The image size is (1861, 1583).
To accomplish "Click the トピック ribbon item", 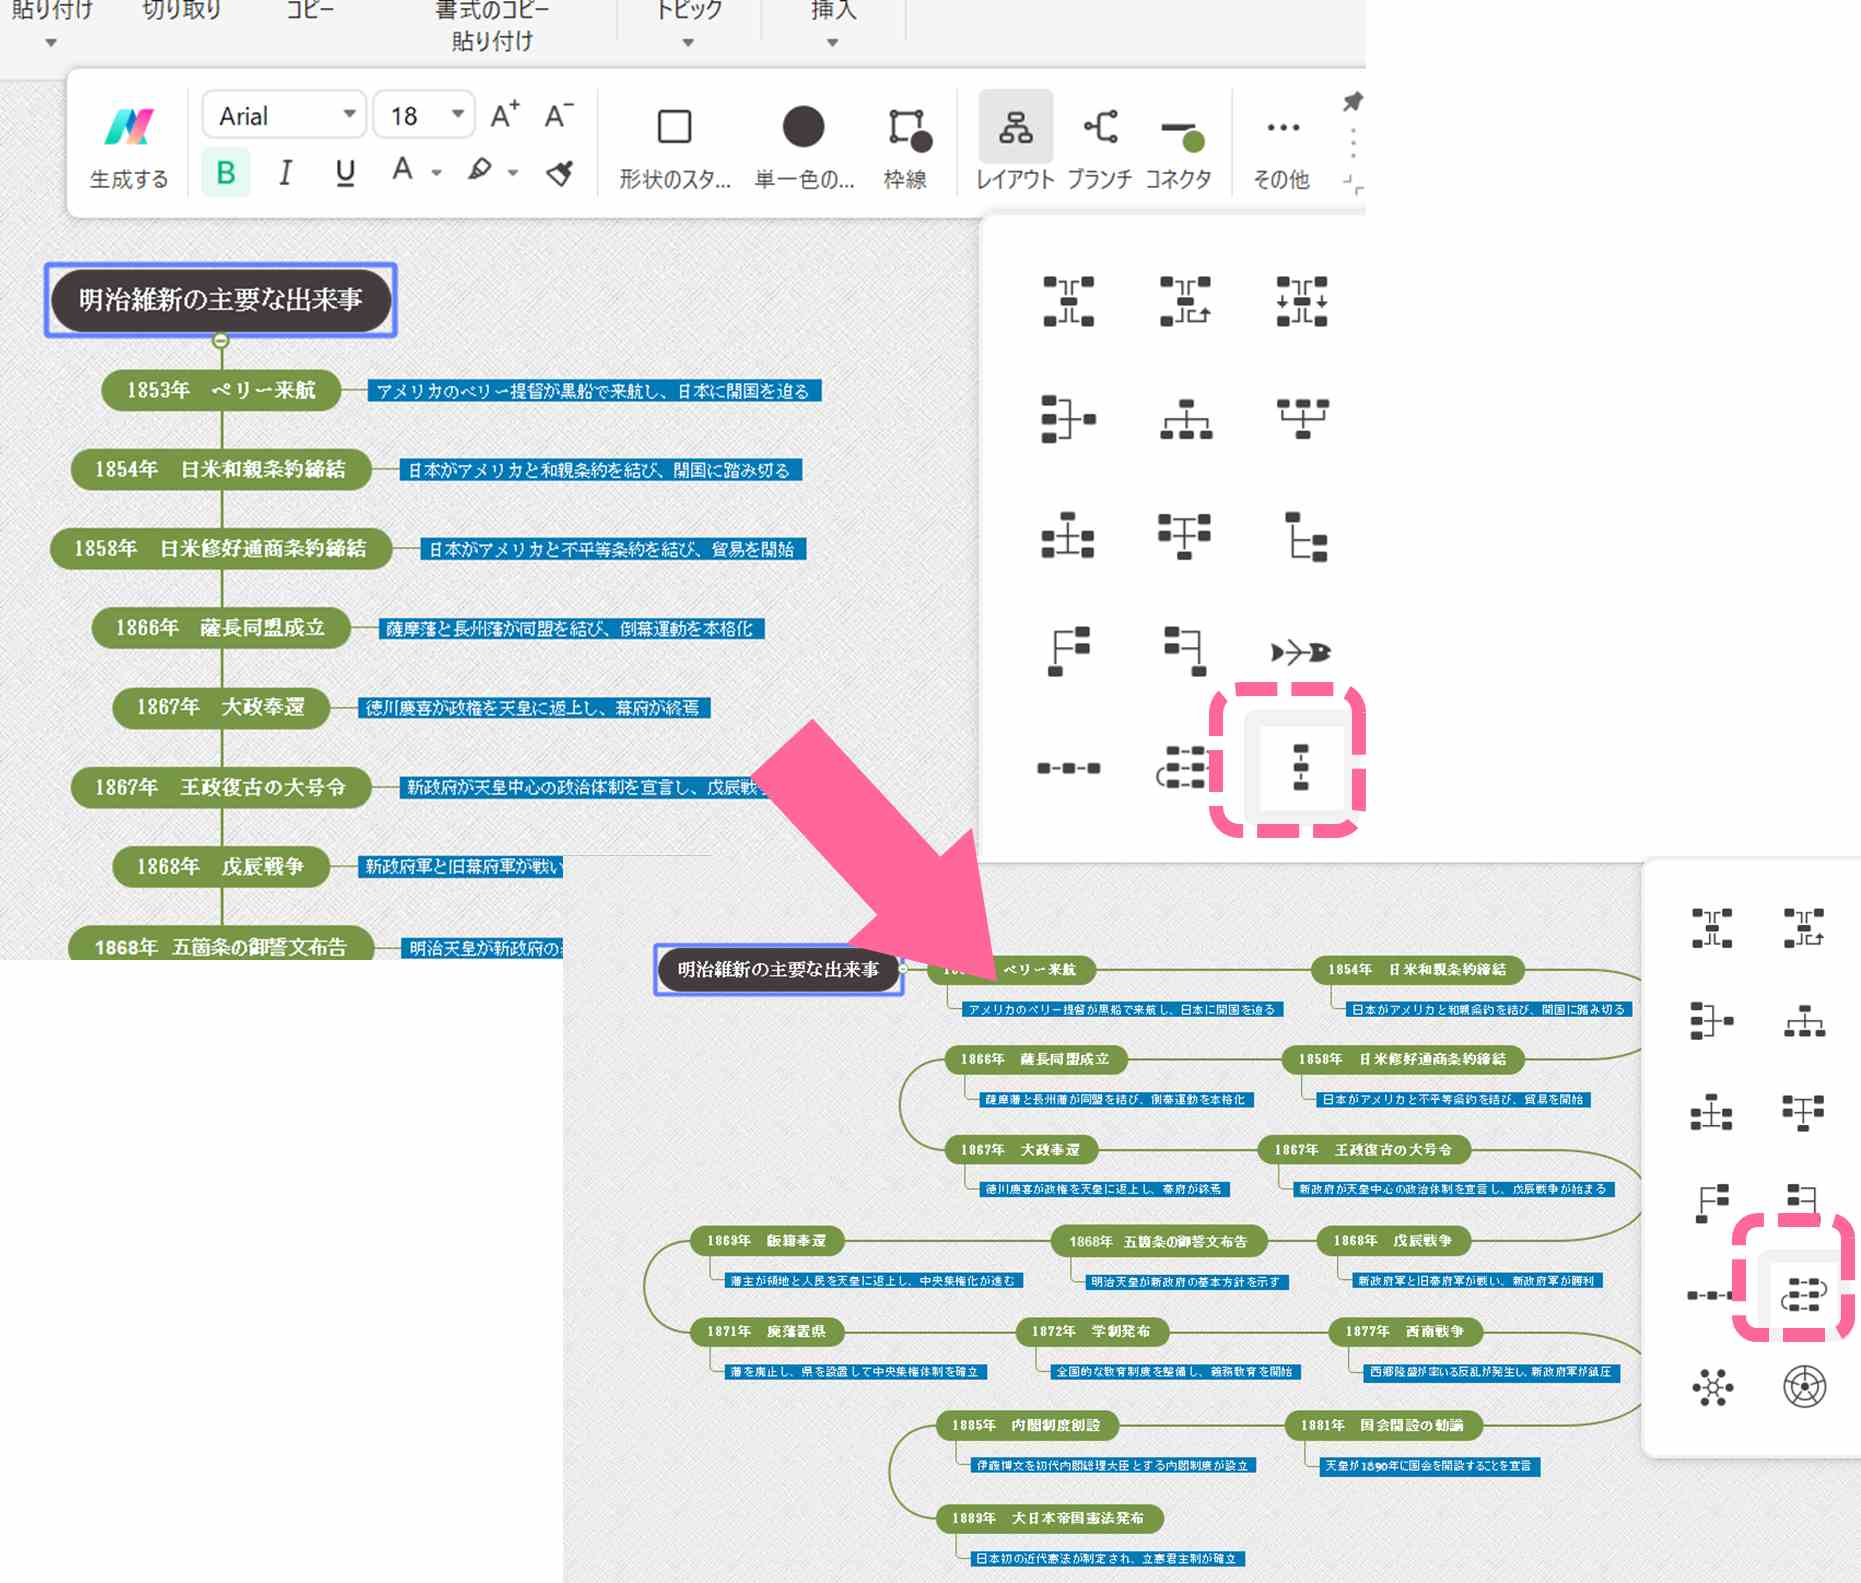I will (x=688, y=10).
